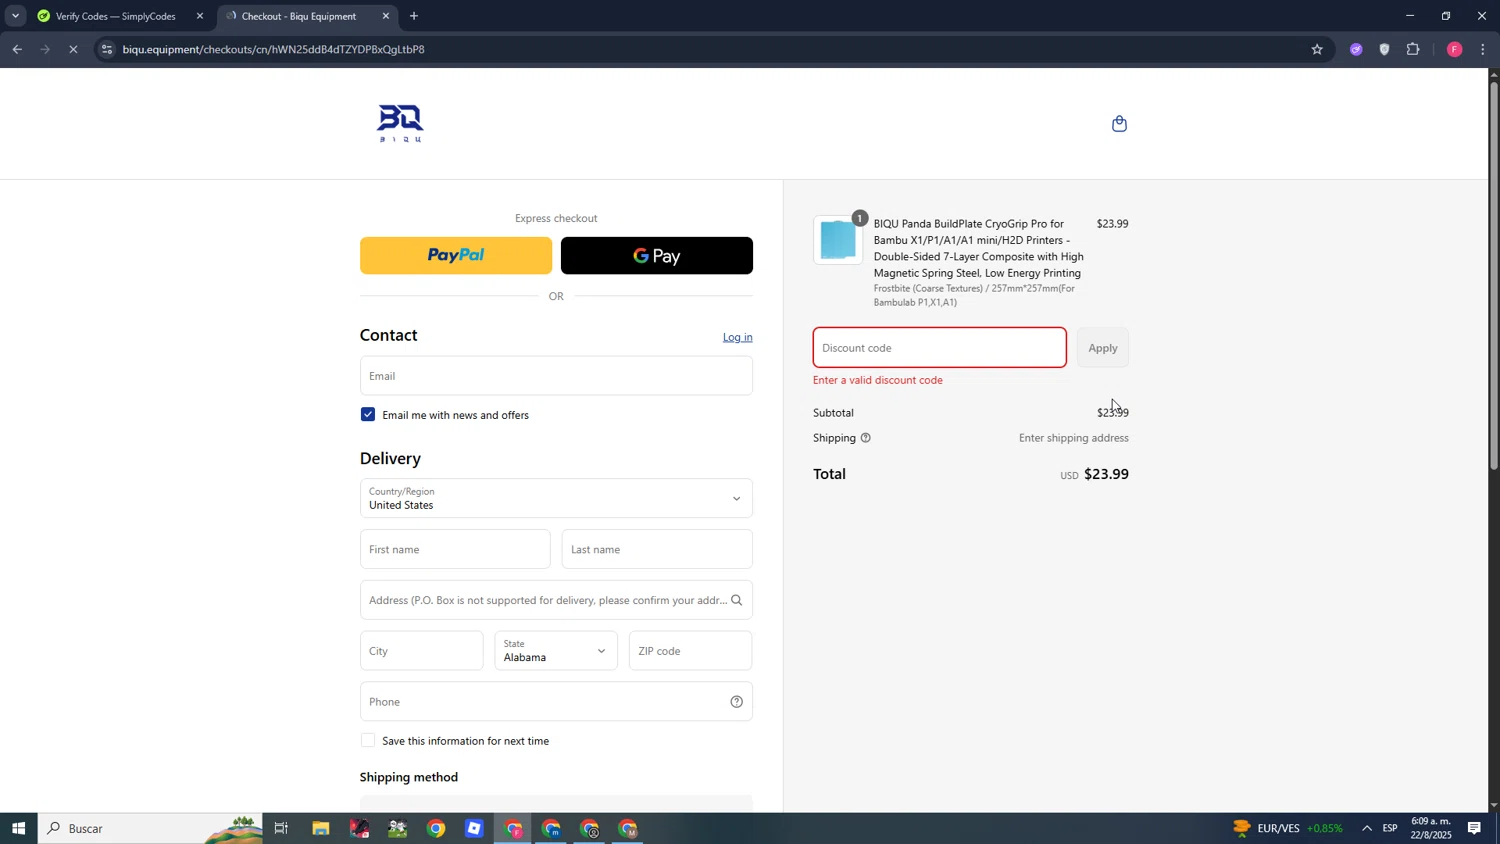Image resolution: width=1500 pixels, height=844 pixels.
Task: Open the Chrome three-dot menu
Action: coord(1482,49)
